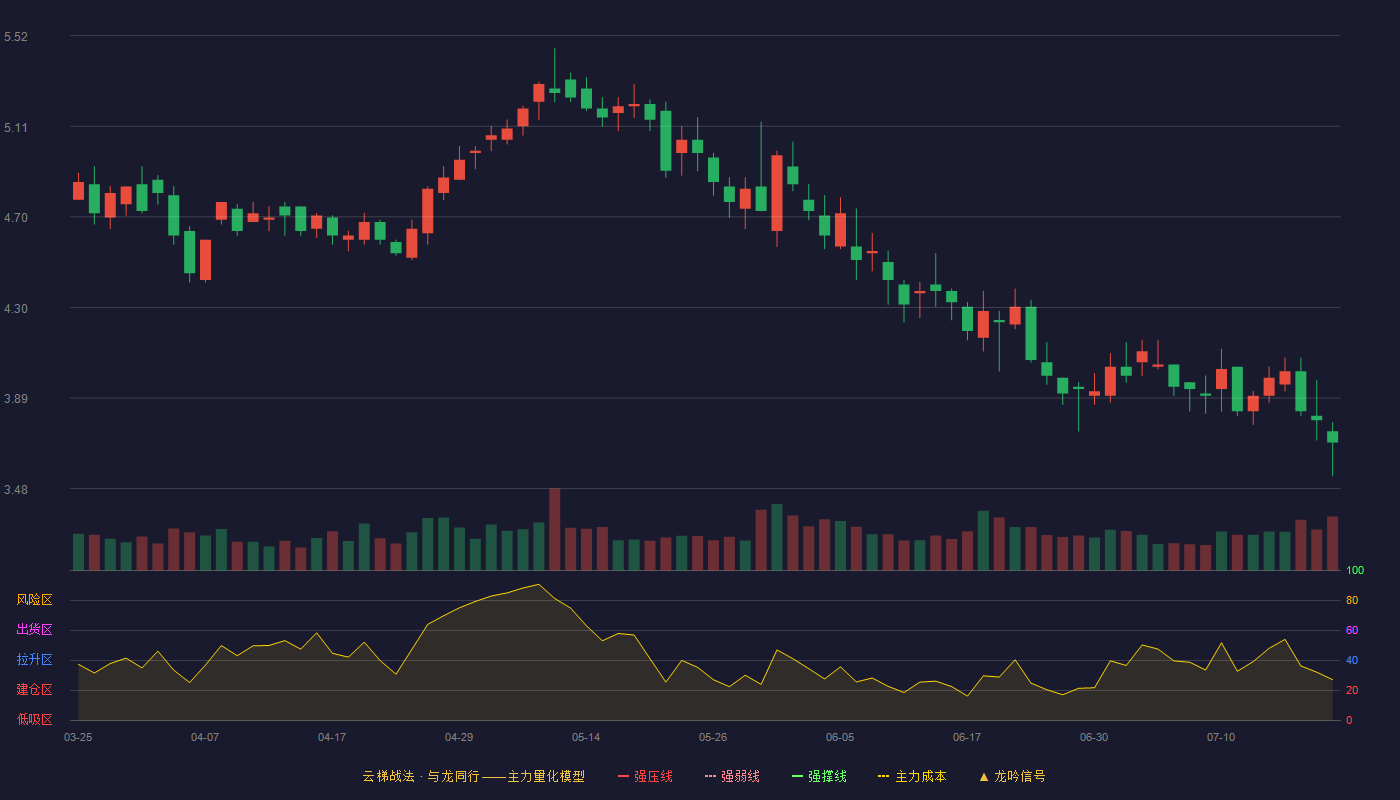The height and width of the screenshot is (800, 1400).
Task: Toggle the 强弱线 legend series
Action: point(732,776)
